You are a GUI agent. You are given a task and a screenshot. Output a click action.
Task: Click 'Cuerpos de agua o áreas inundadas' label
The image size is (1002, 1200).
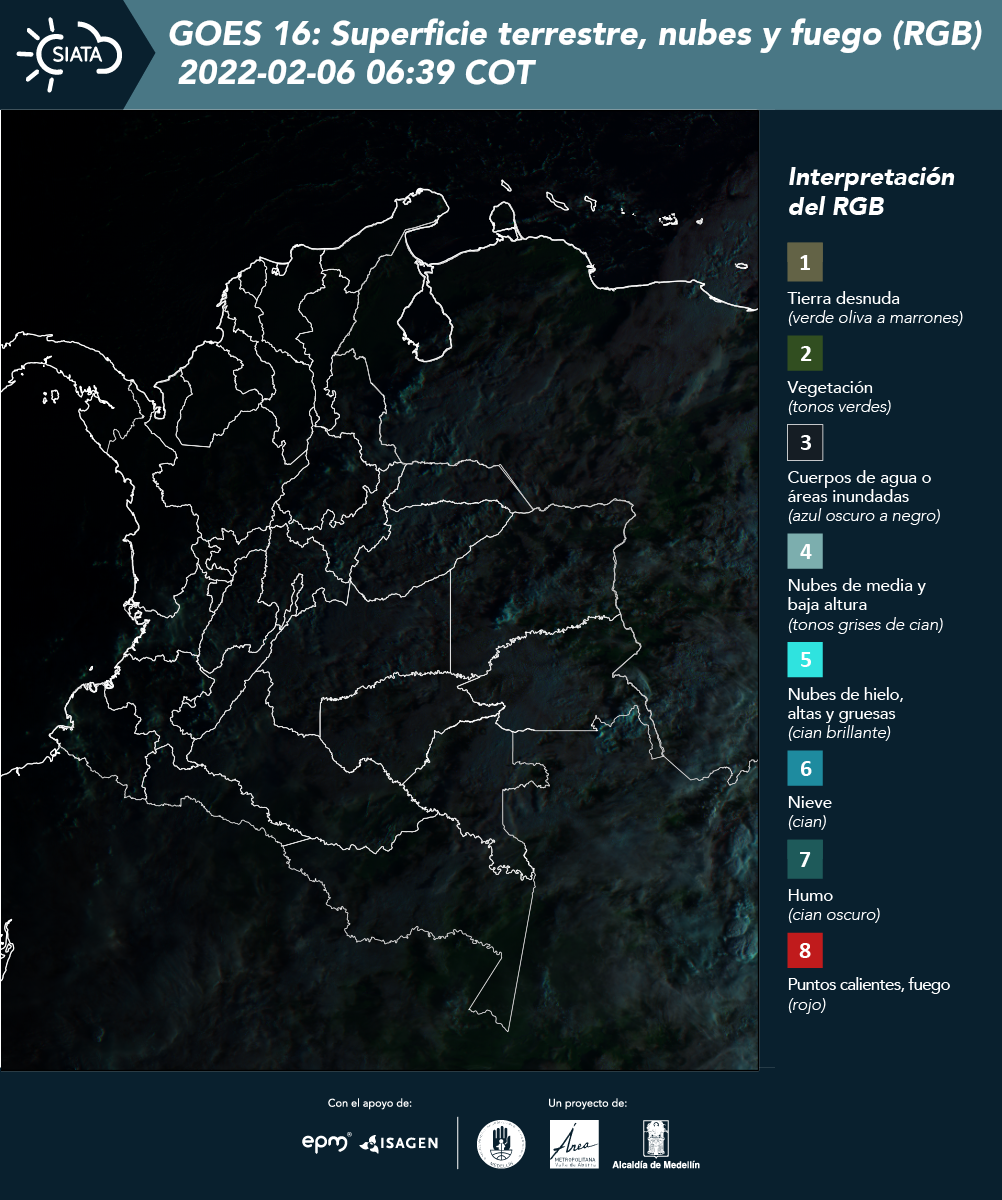[x=859, y=487]
